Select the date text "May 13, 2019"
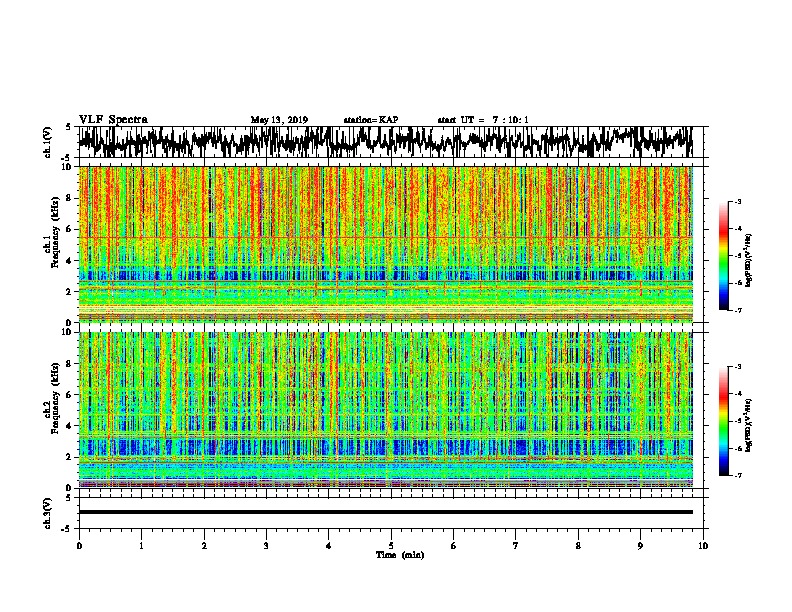 point(279,120)
